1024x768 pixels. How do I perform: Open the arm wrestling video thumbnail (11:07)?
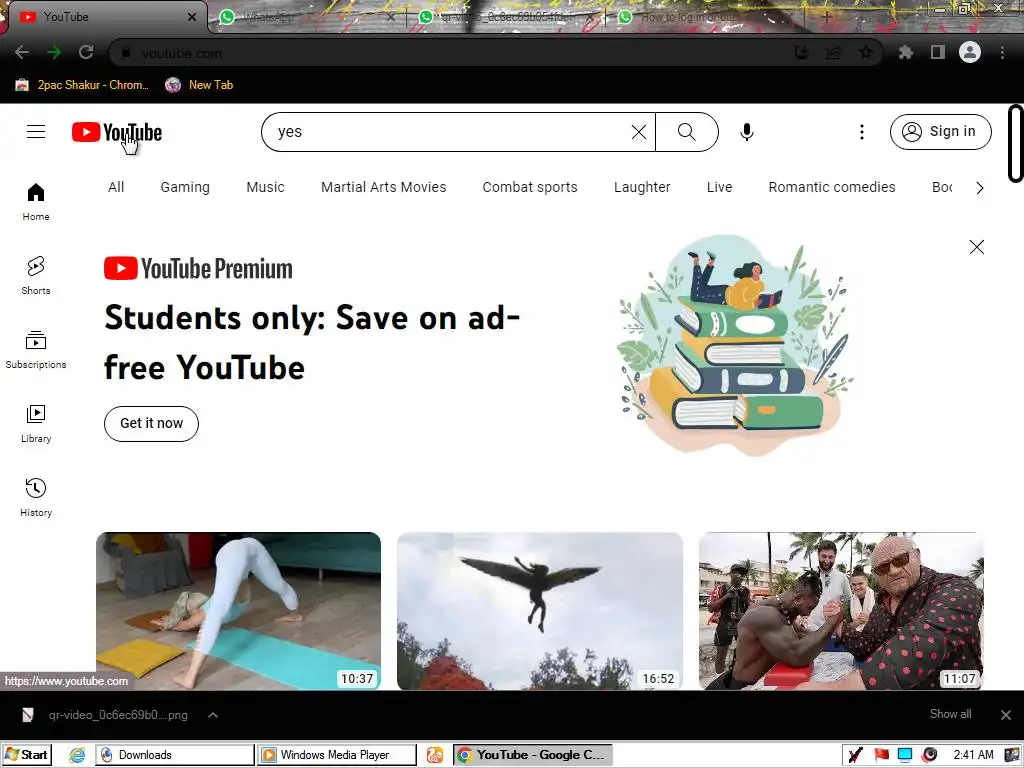click(841, 611)
